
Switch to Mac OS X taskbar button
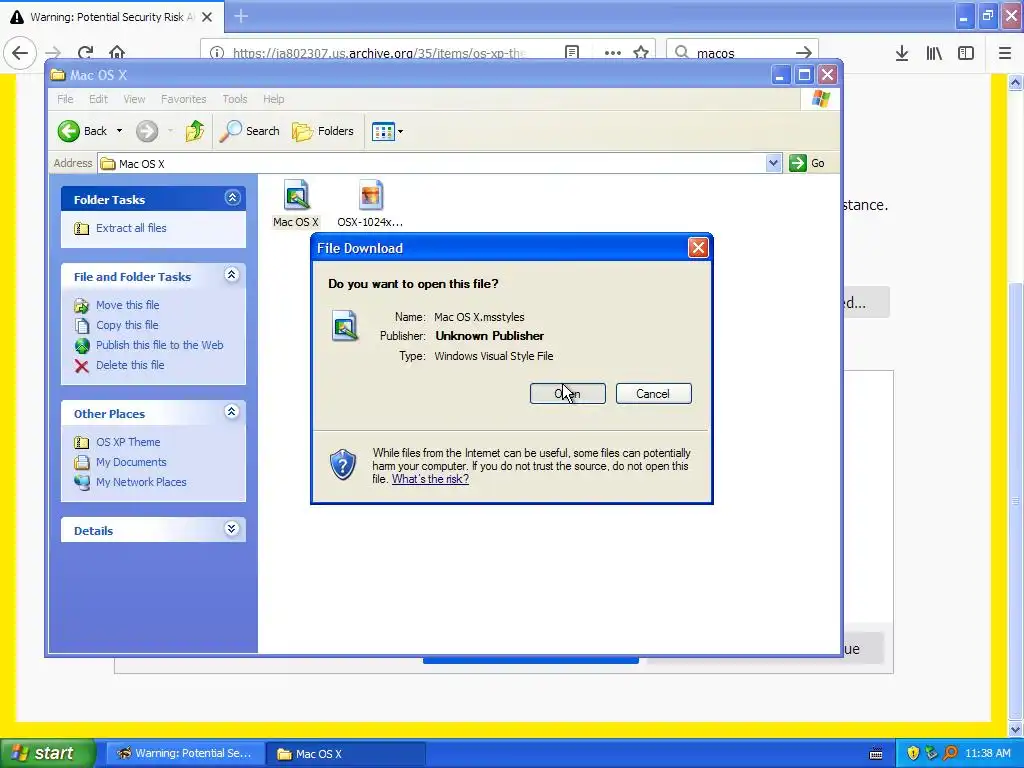(345, 753)
